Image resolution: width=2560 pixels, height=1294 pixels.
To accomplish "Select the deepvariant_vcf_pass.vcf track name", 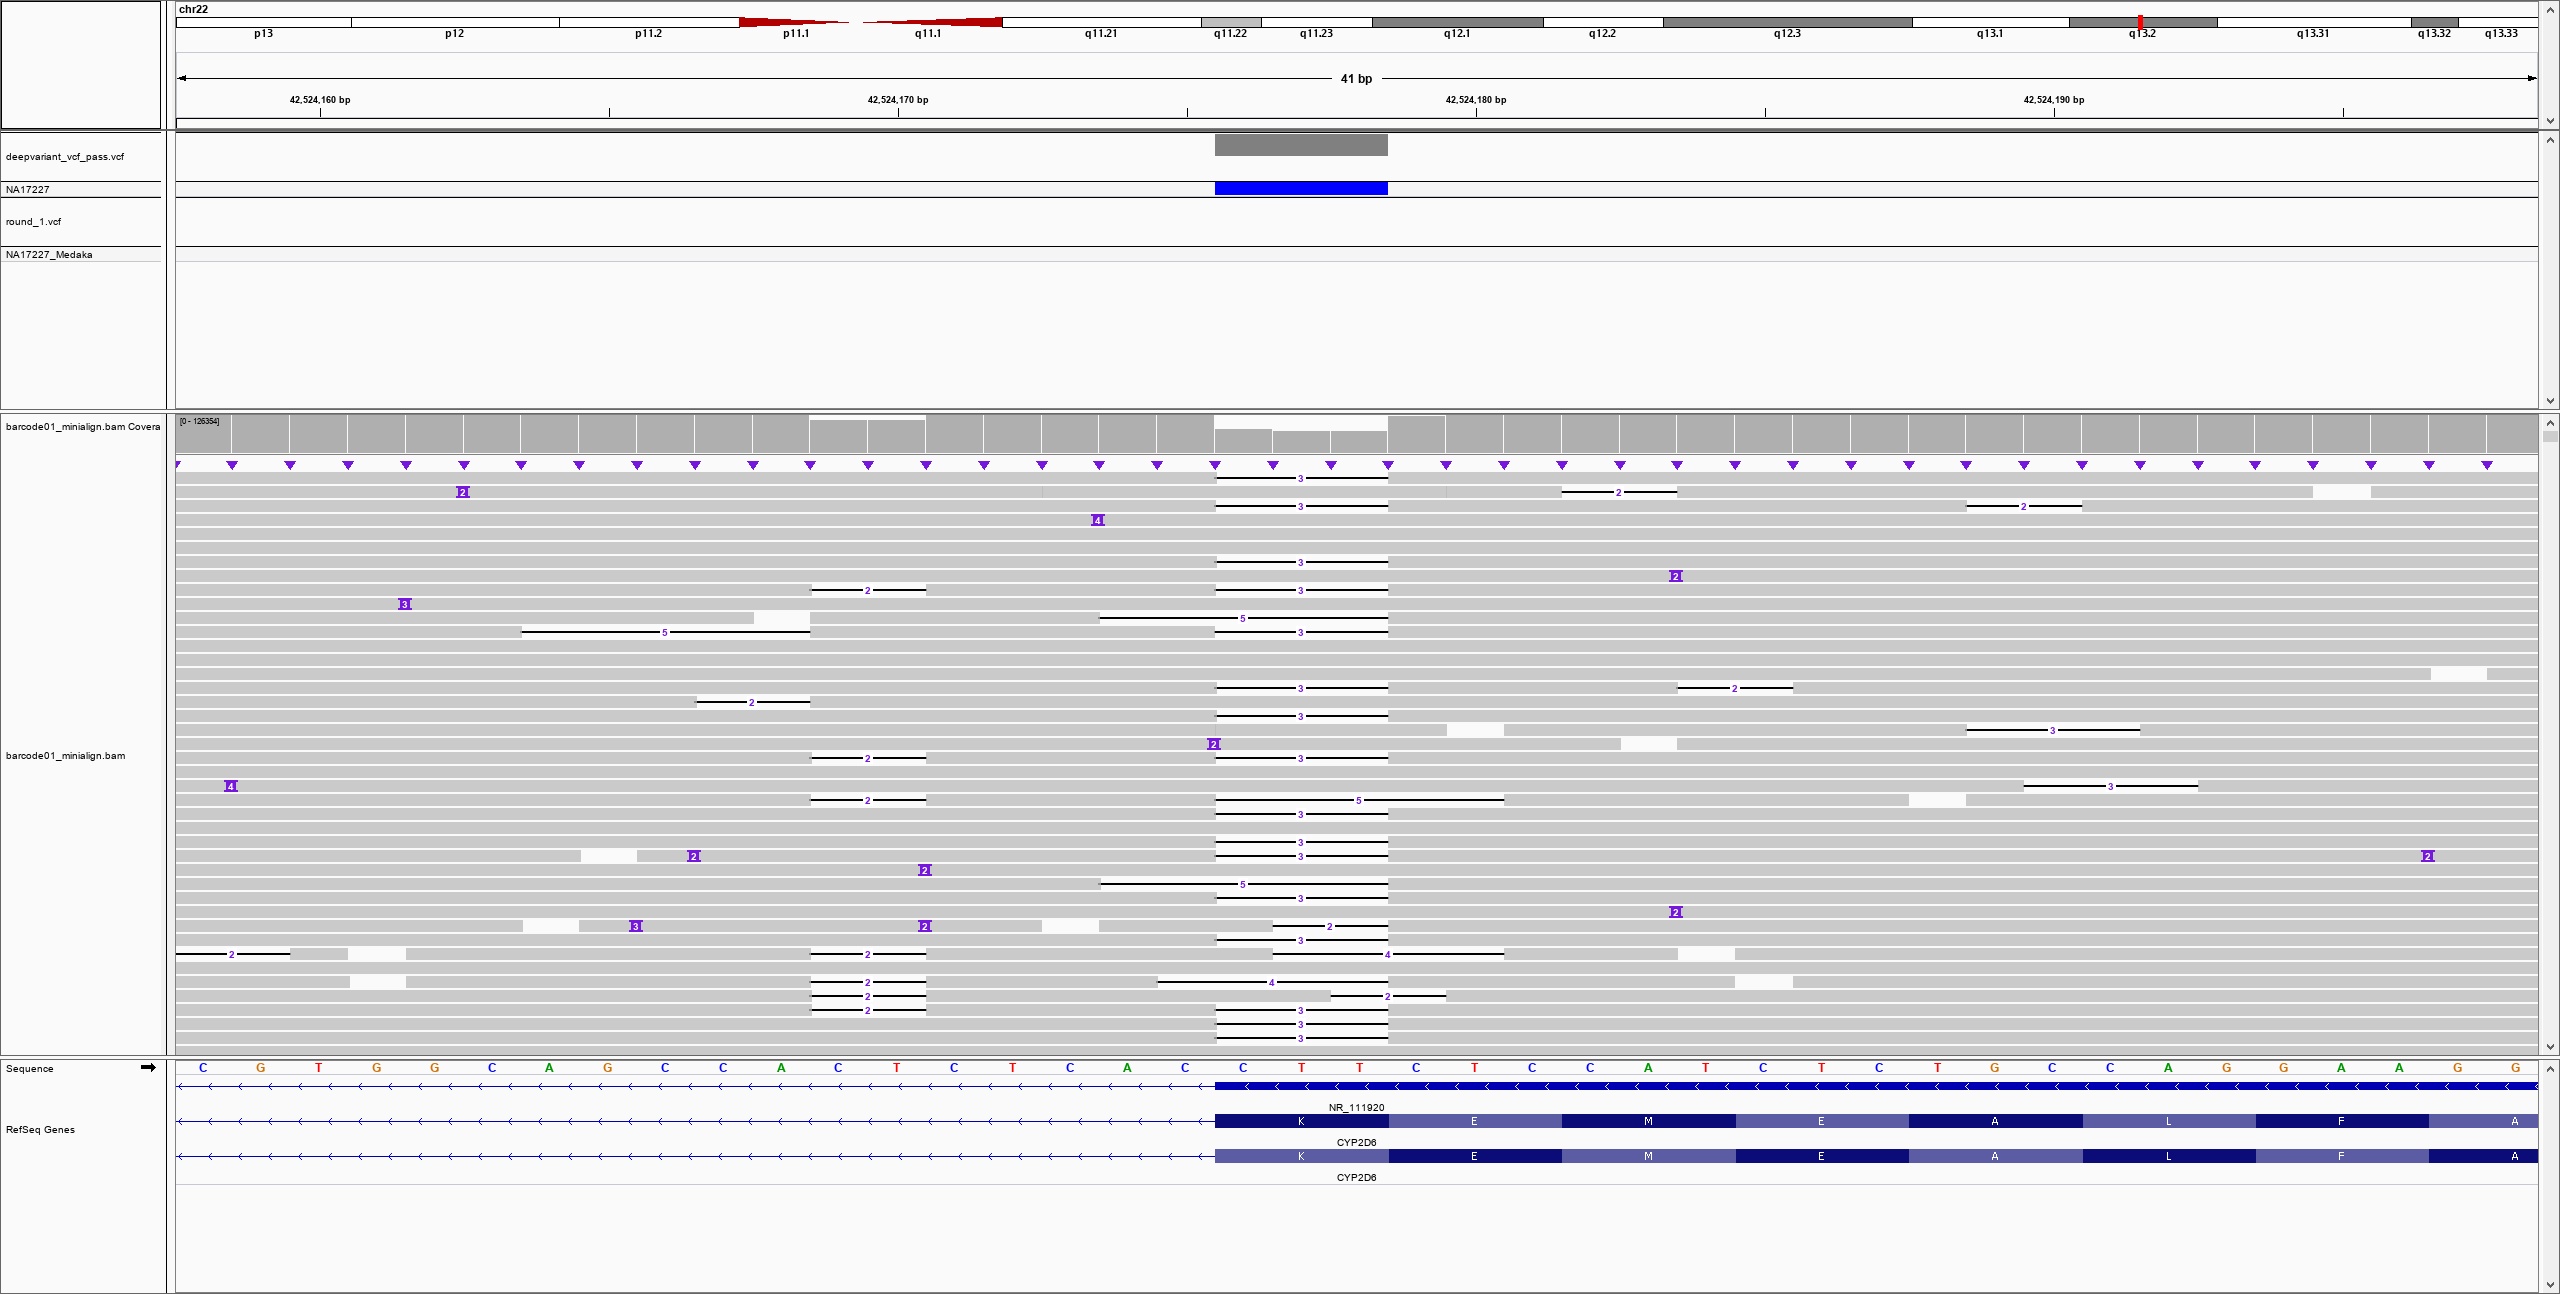I will tap(65, 156).
